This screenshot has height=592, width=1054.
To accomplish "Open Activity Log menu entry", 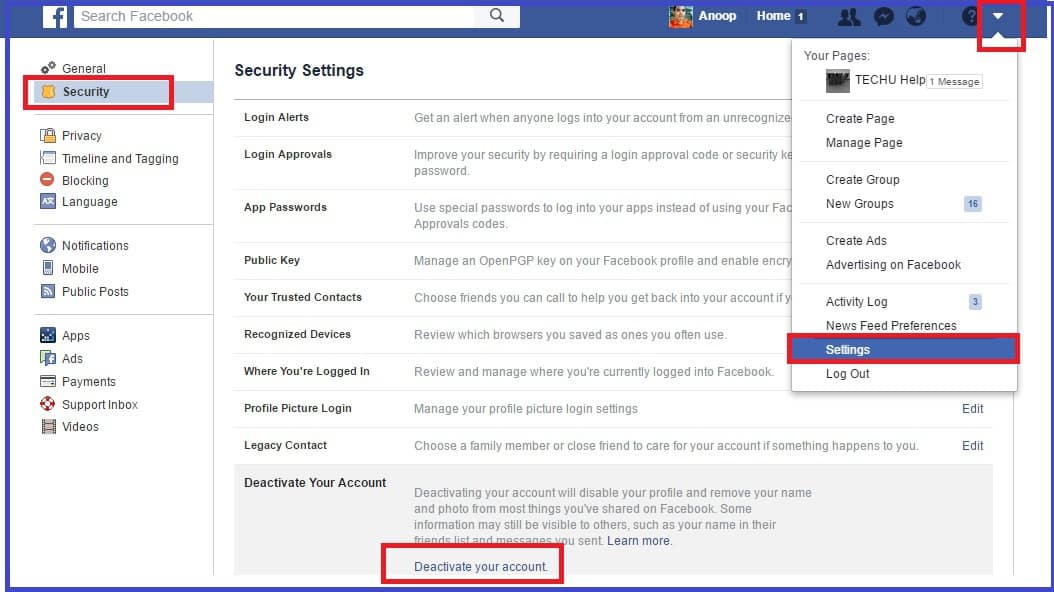I will (x=856, y=302).
